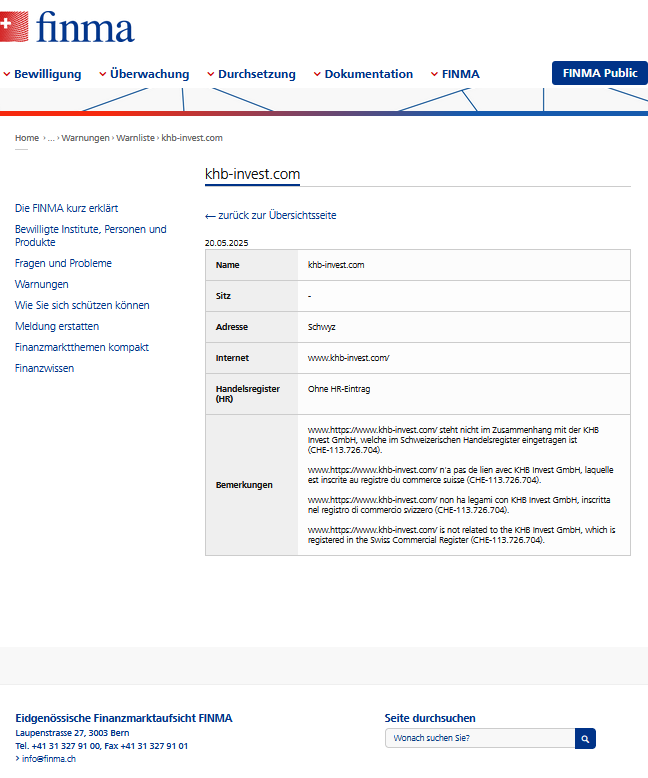Open Finanzmarktthemen kompakt link
648x778 pixels.
tap(82, 347)
